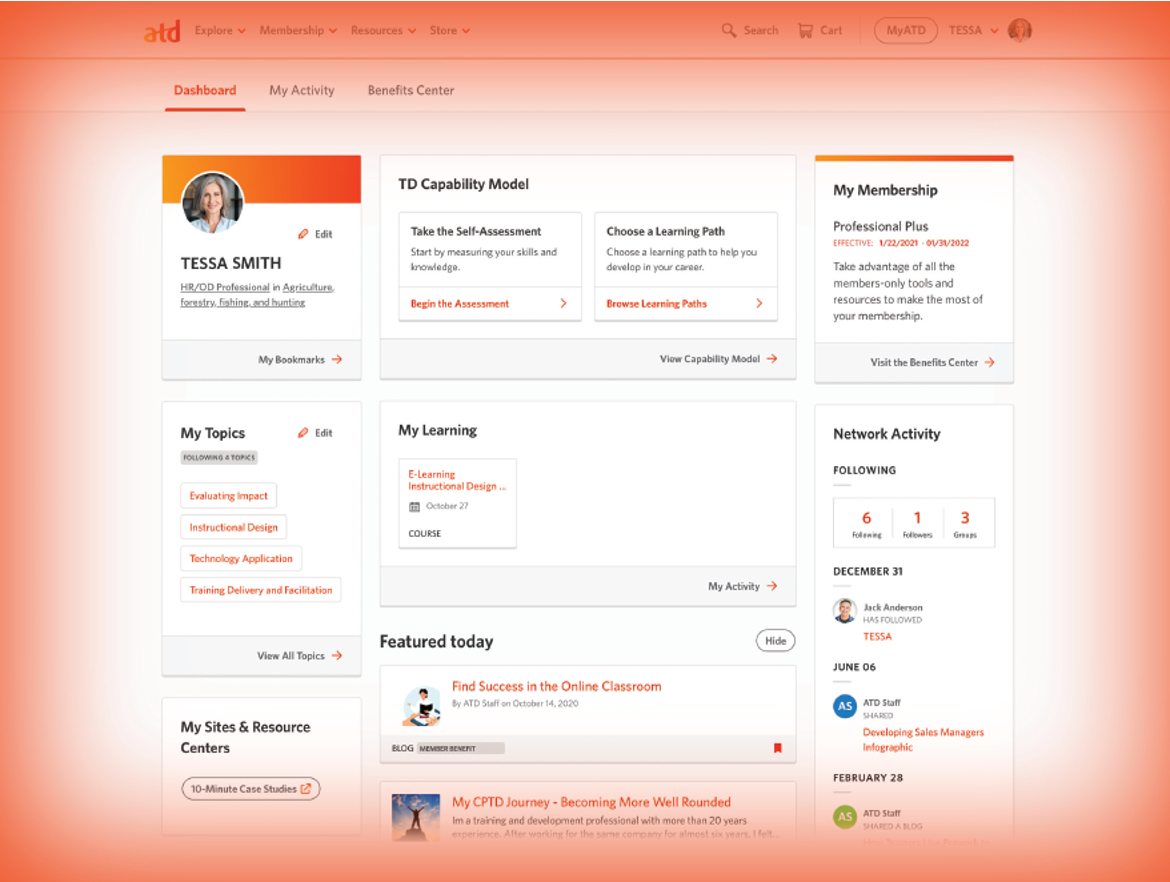The width and height of the screenshot is (1170, 882).
Task: Click arrow beside Visit the Benefits Center
Action: (989, 363)
